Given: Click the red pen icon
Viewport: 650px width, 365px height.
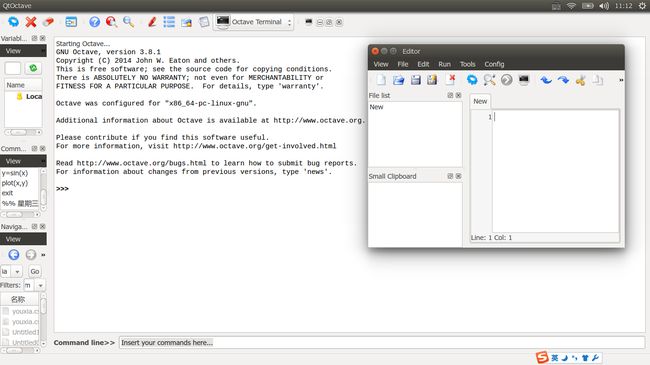Looking at the screenshot, I should [152, 22].
